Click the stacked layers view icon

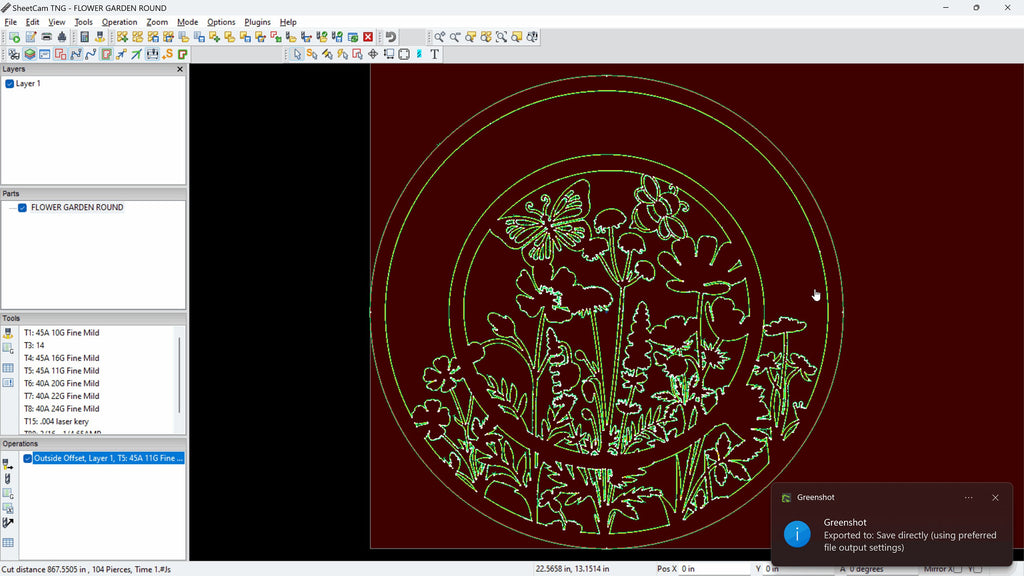[29, 54]
